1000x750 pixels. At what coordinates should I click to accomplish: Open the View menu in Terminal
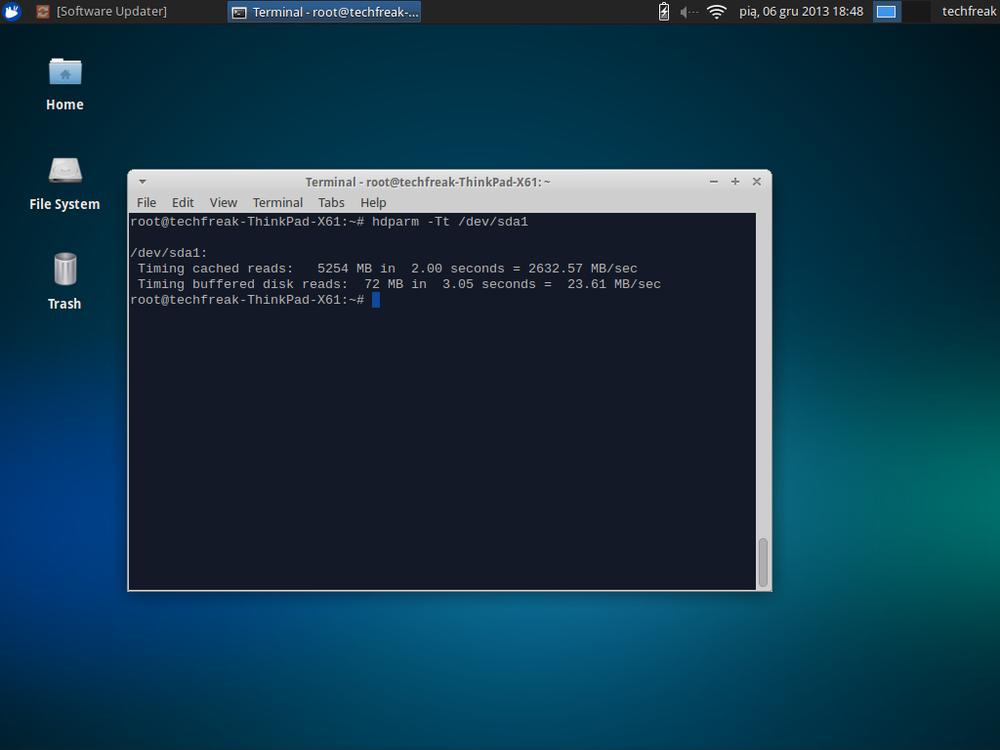(223, 203)
